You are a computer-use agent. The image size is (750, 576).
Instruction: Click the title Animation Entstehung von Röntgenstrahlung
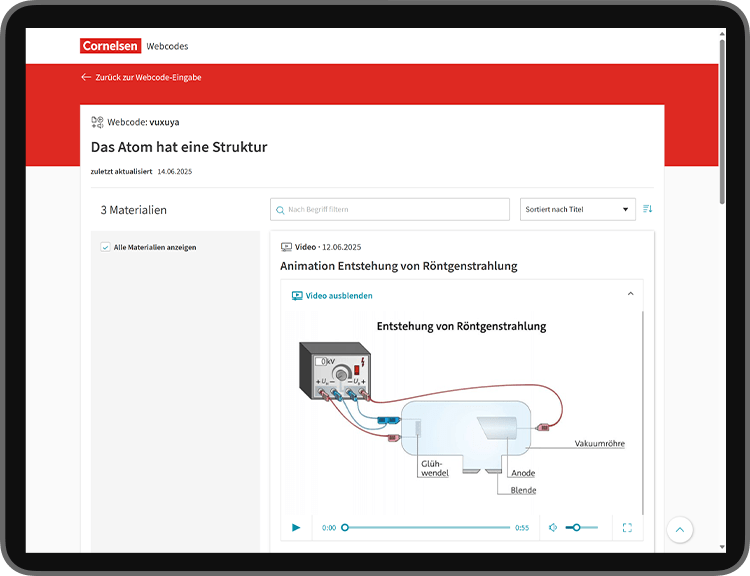pos(399,266)
